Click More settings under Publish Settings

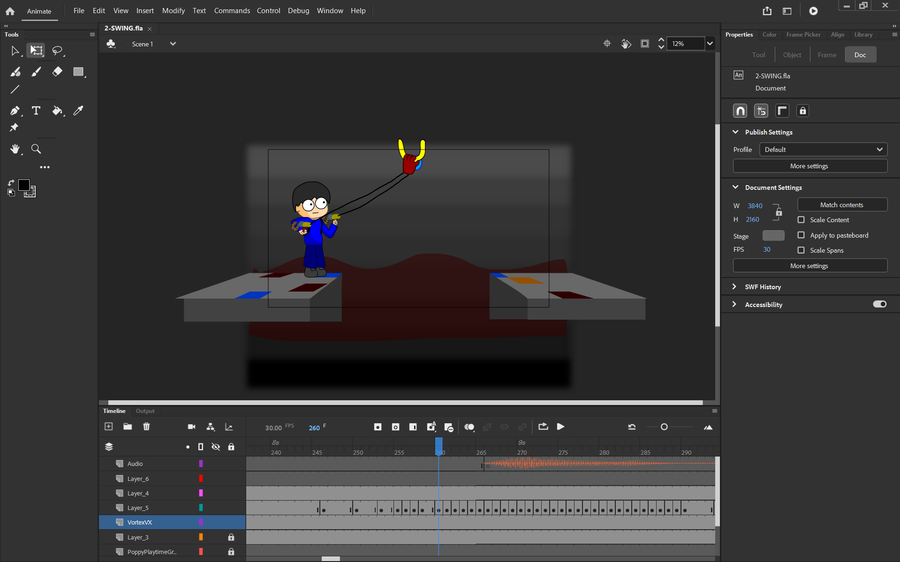coord(810,166)
